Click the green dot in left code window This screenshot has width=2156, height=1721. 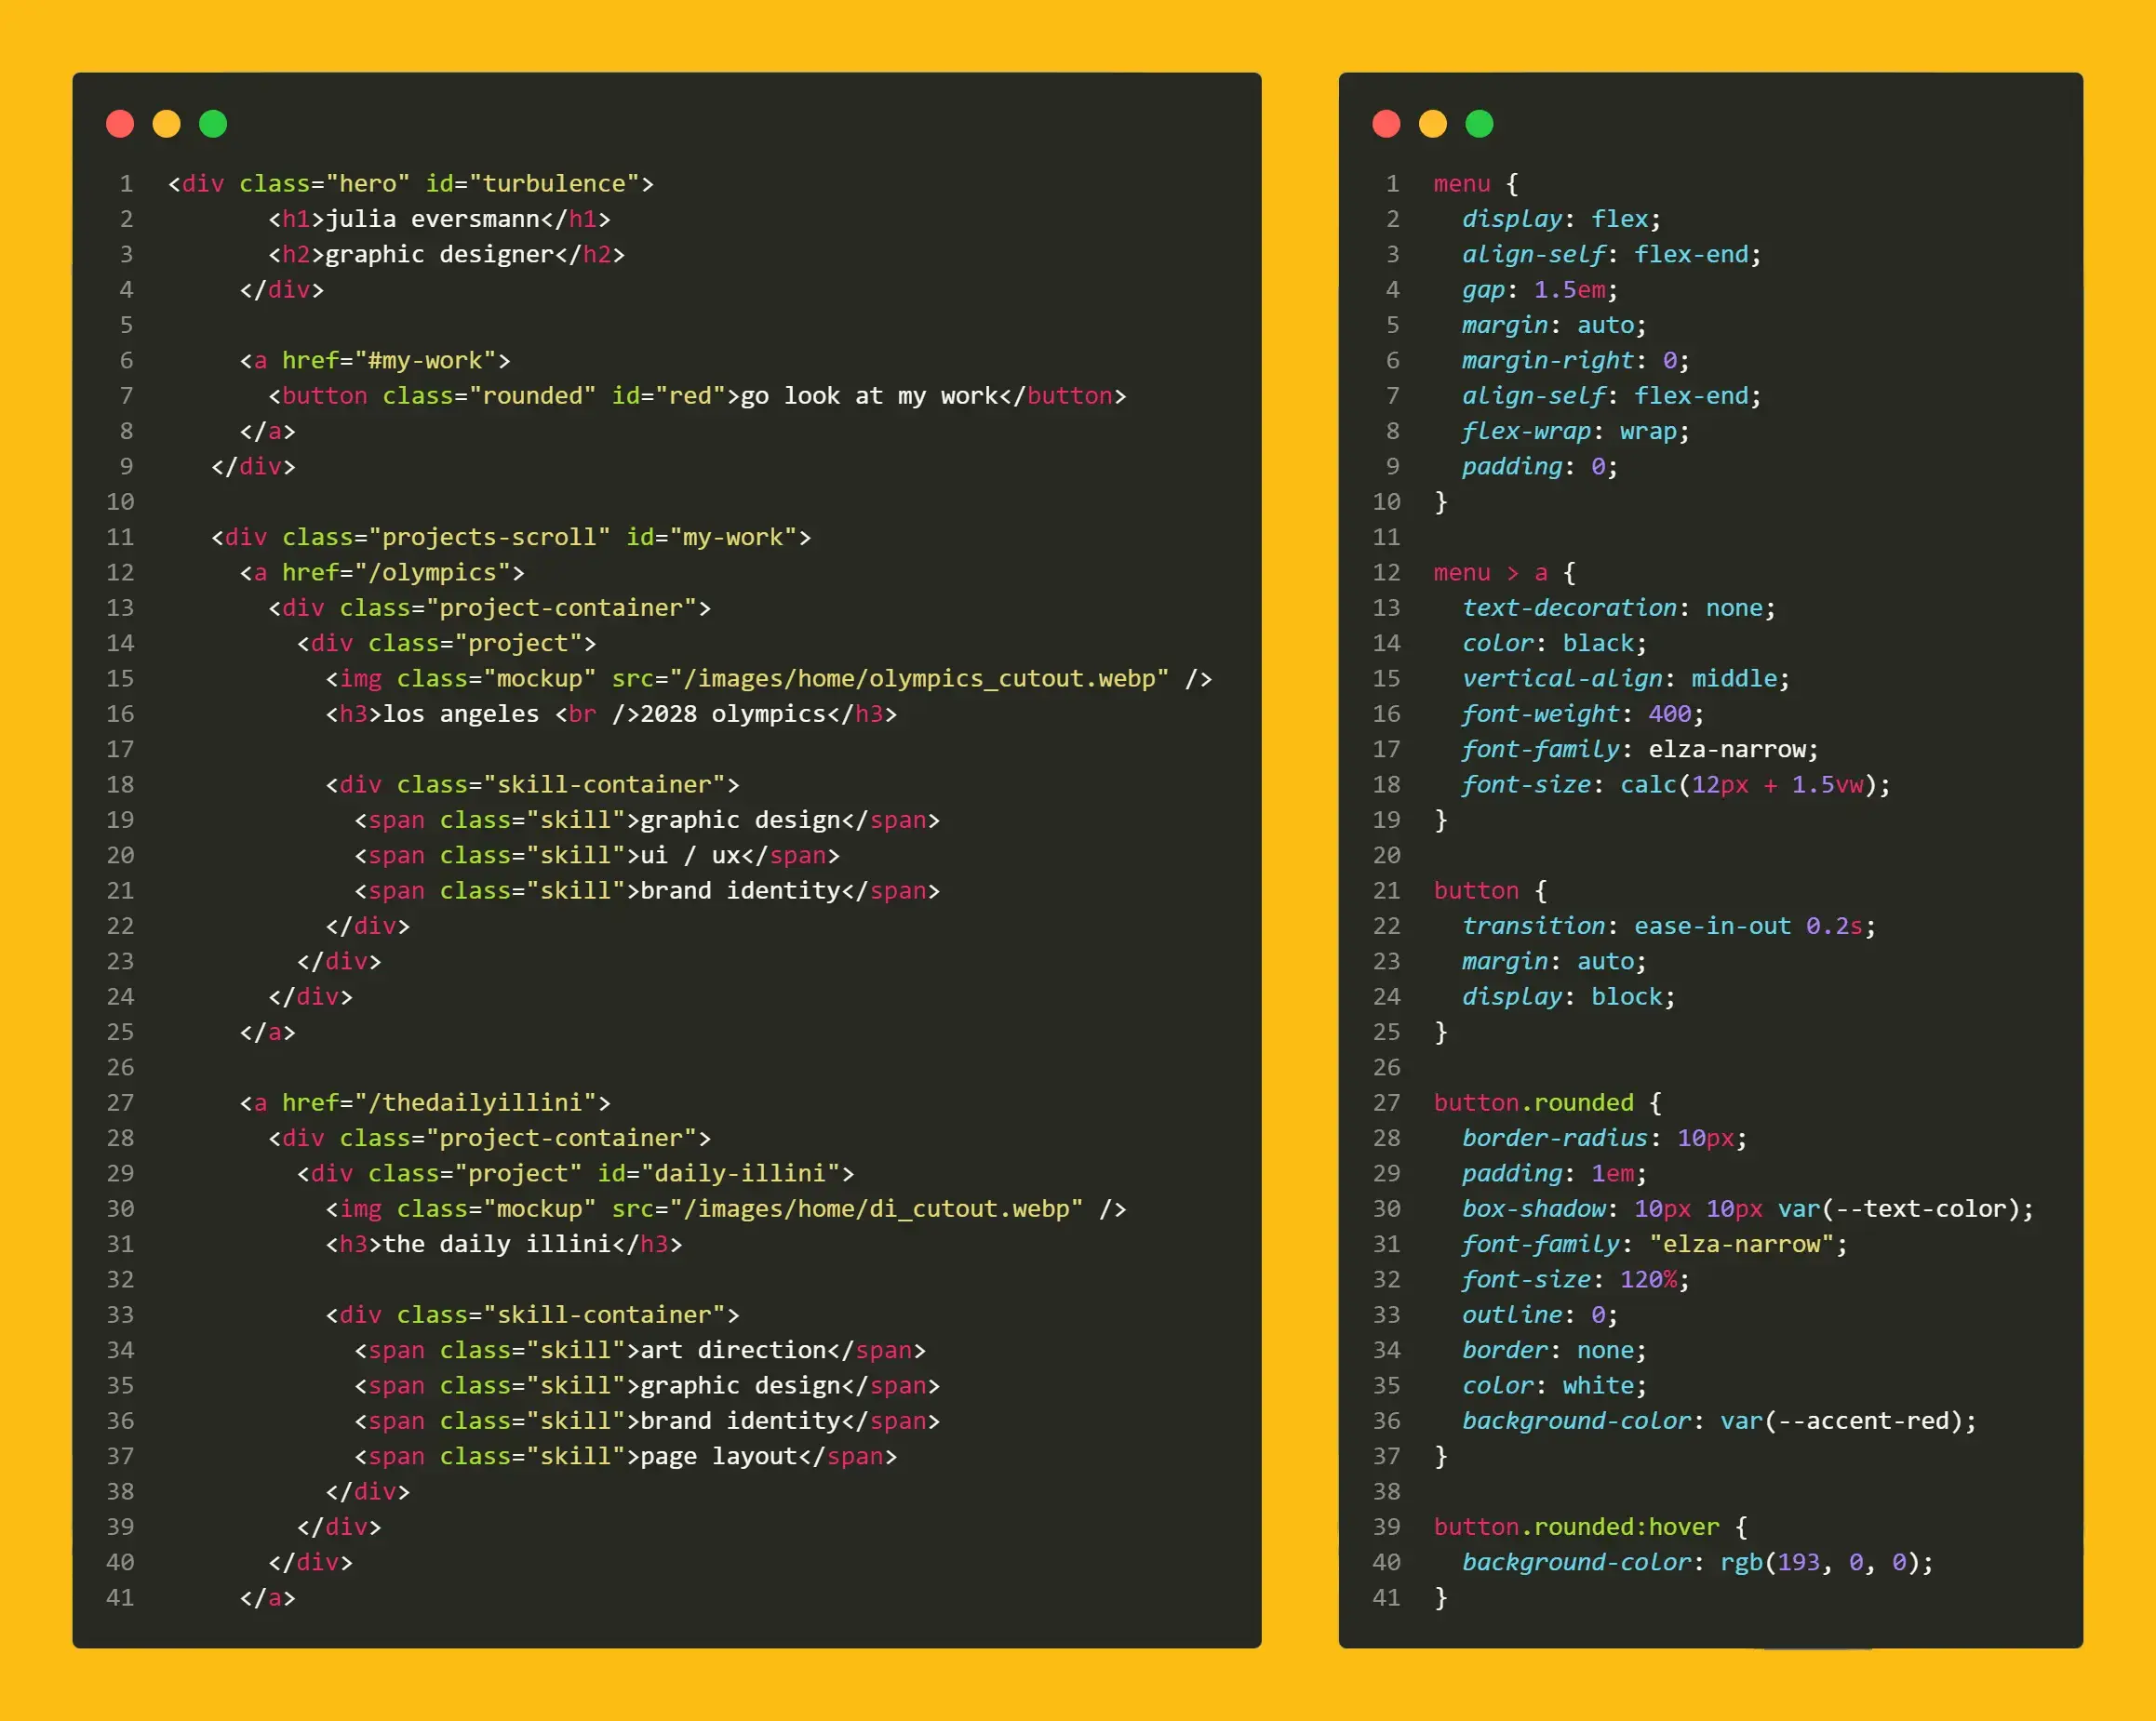pos(213,124)
